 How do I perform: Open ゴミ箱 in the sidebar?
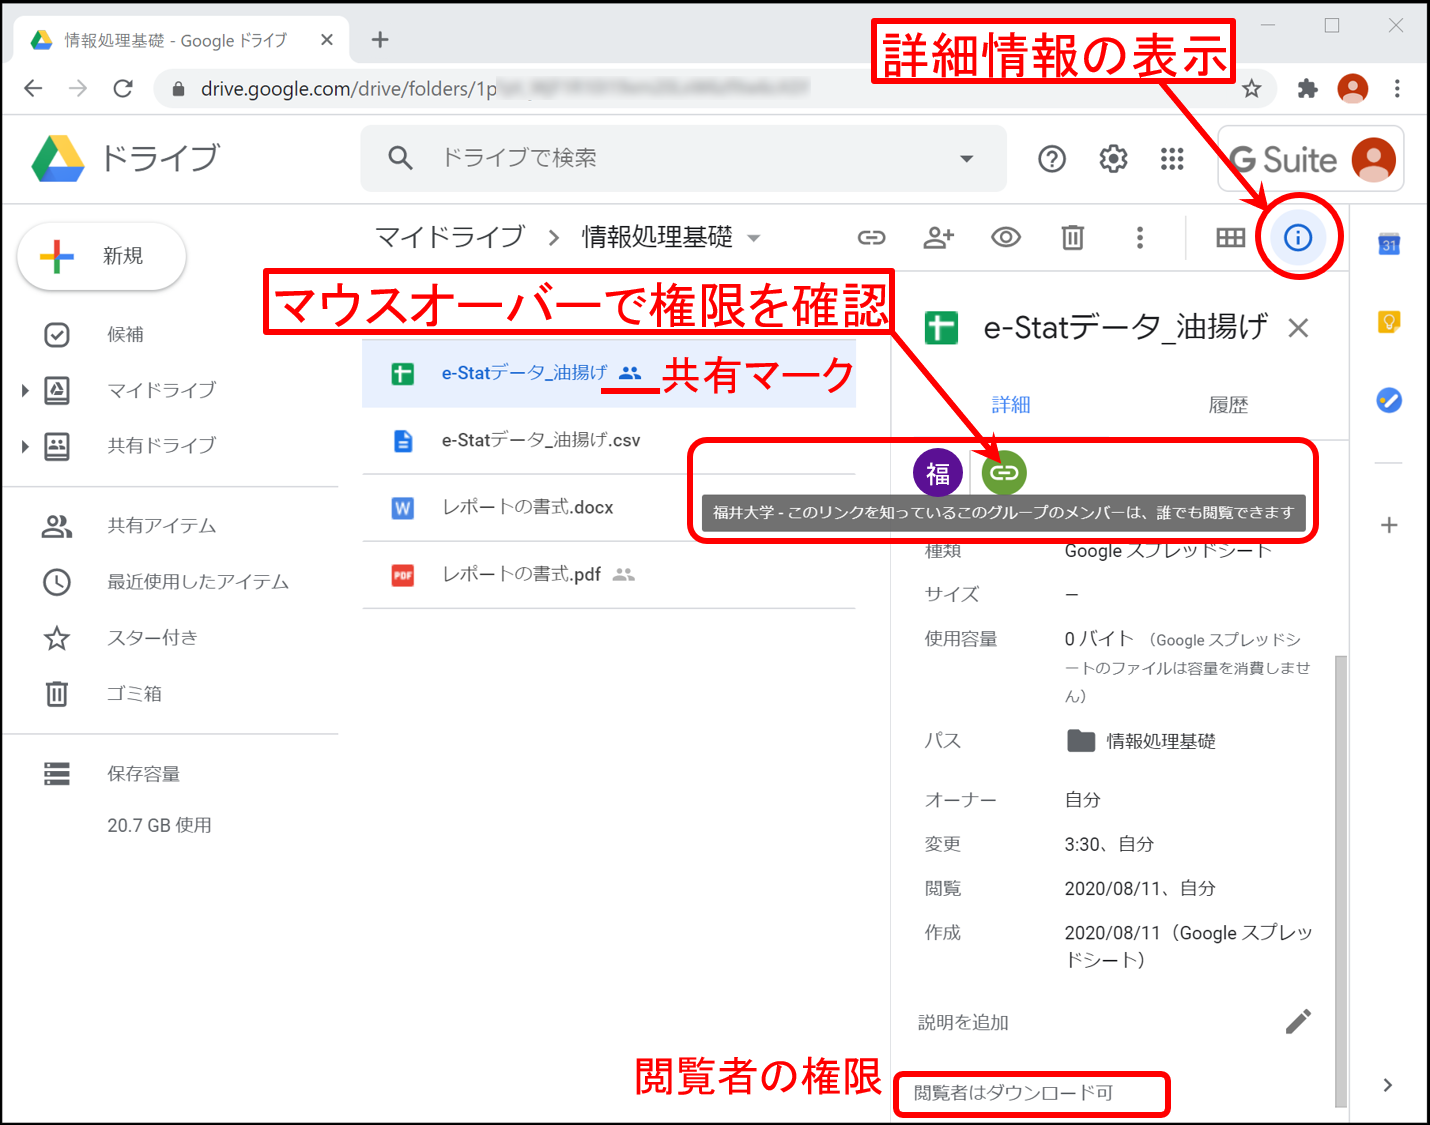tap(134, 694)
